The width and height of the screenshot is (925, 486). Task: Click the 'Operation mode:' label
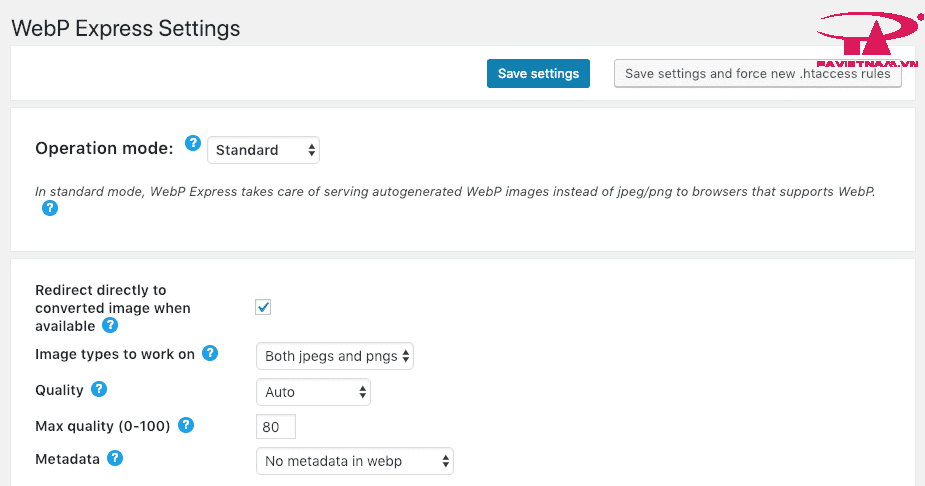(104, 148)
